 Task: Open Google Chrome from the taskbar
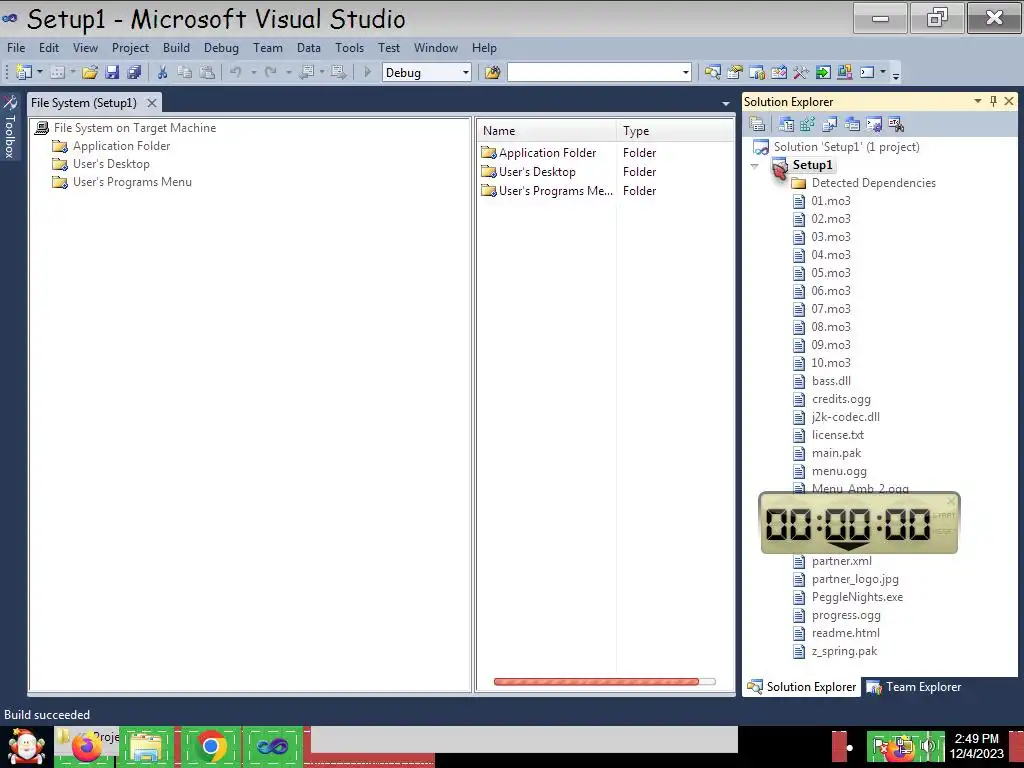[x=210, y=746]
